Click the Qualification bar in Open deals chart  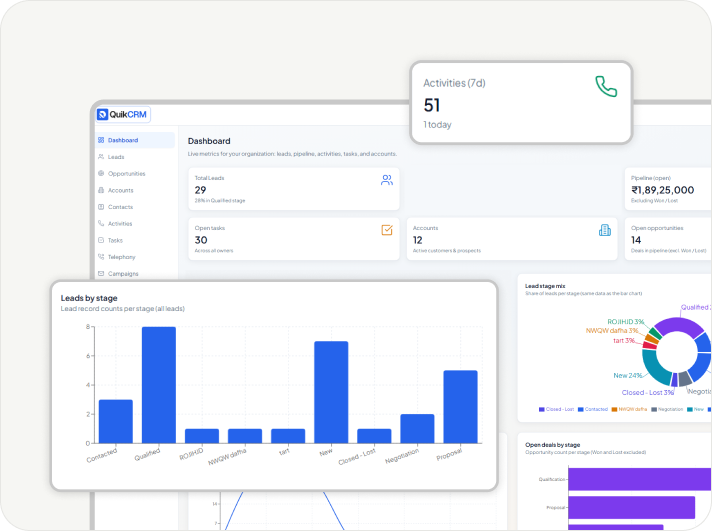click(x=639, y=479)
